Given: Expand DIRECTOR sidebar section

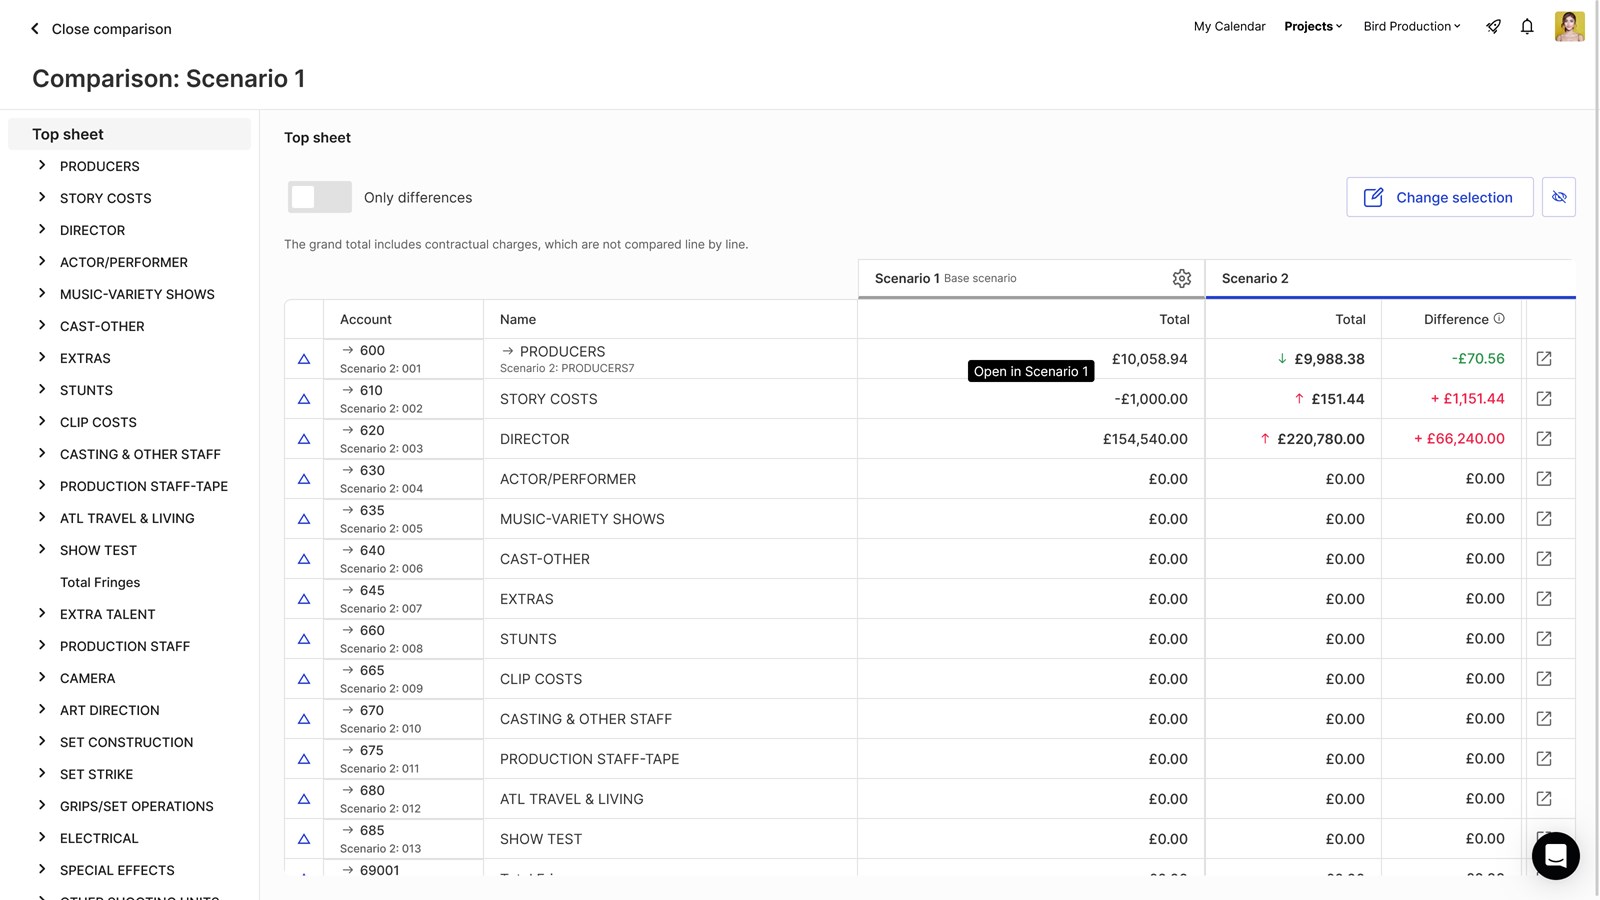Looking at the screenshot, I should 42,229.
